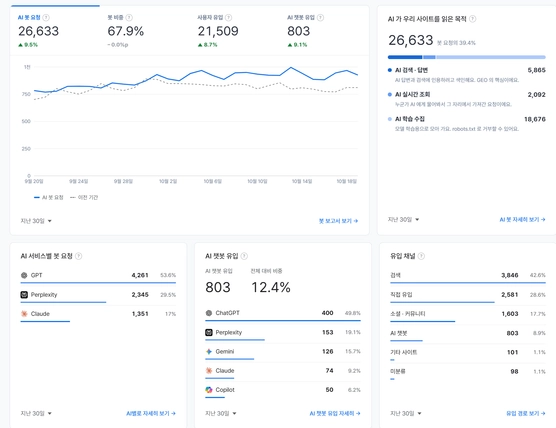Image resolution: width=556 pixels, height=428 pixels.
Task: Click the 4,261 GPT request count
Action: coord(140,275)
